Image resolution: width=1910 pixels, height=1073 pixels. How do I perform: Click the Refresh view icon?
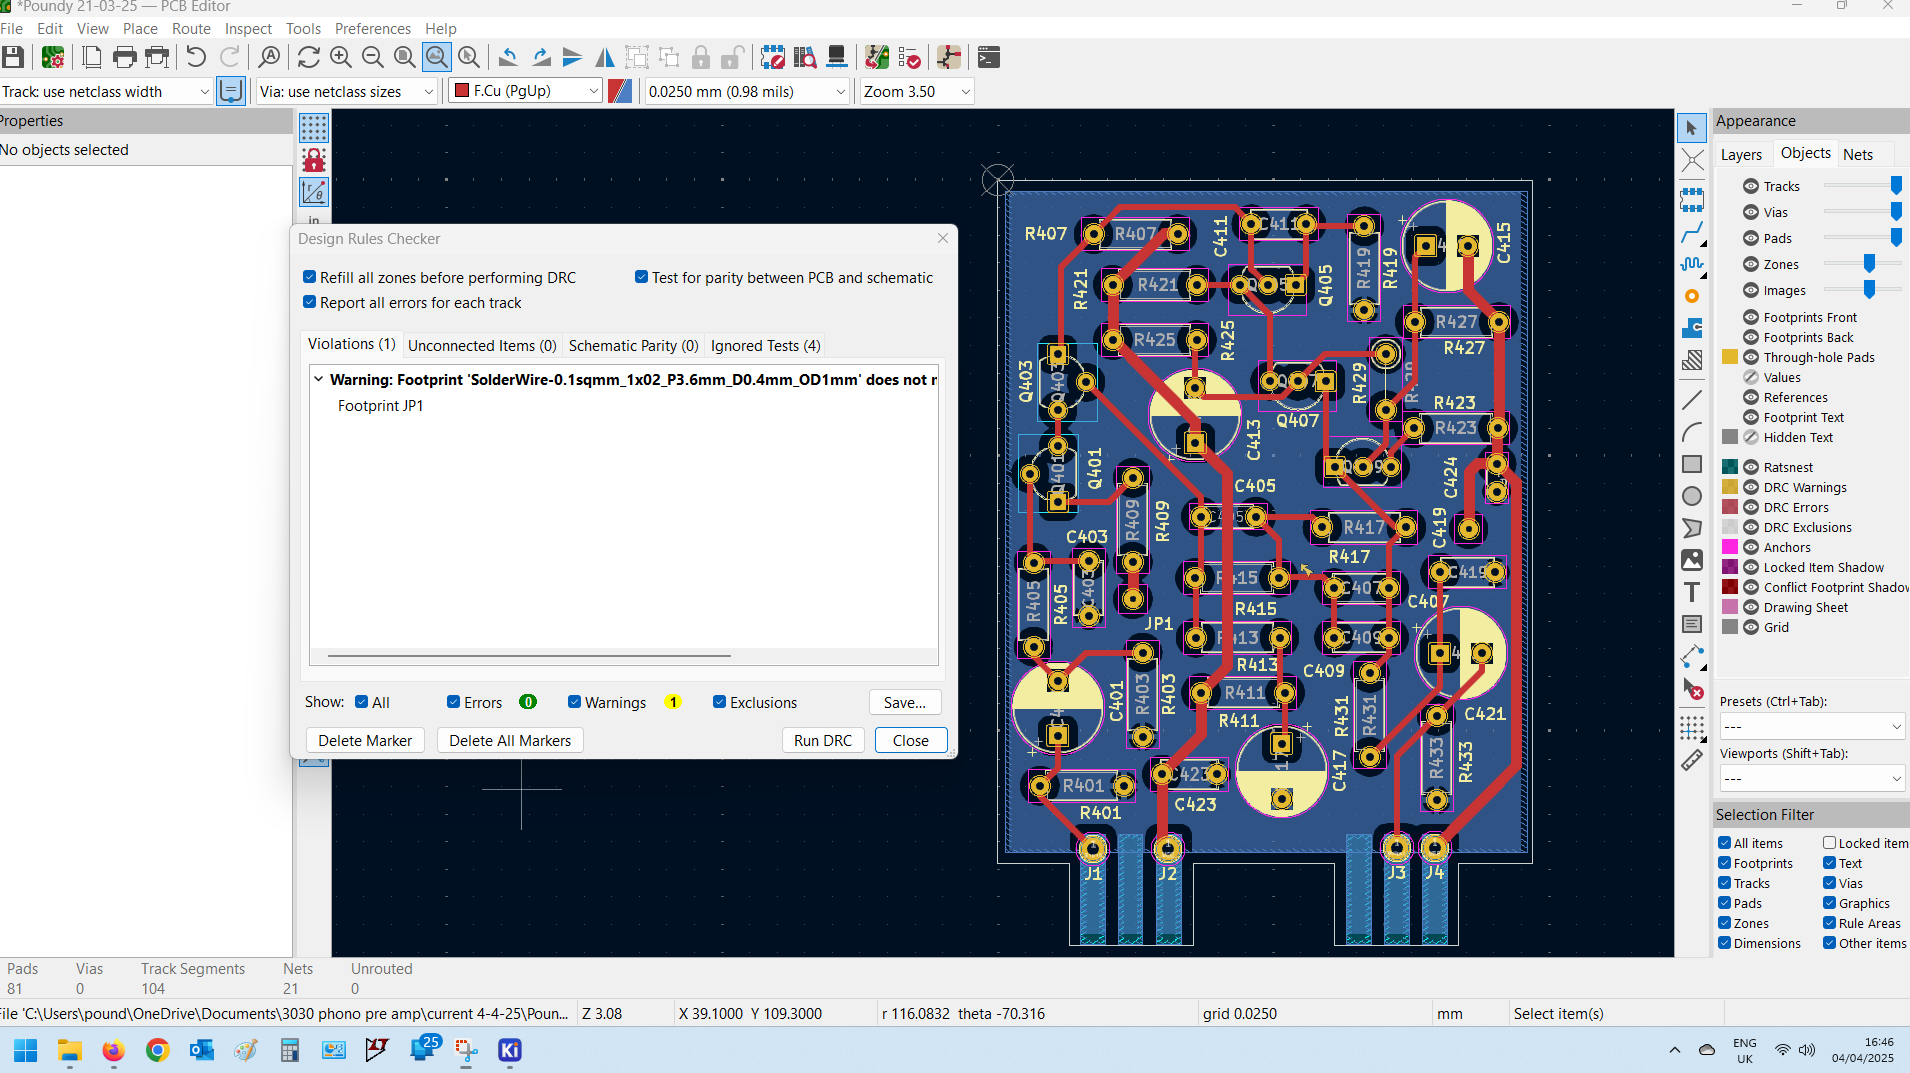click(309, 57)
